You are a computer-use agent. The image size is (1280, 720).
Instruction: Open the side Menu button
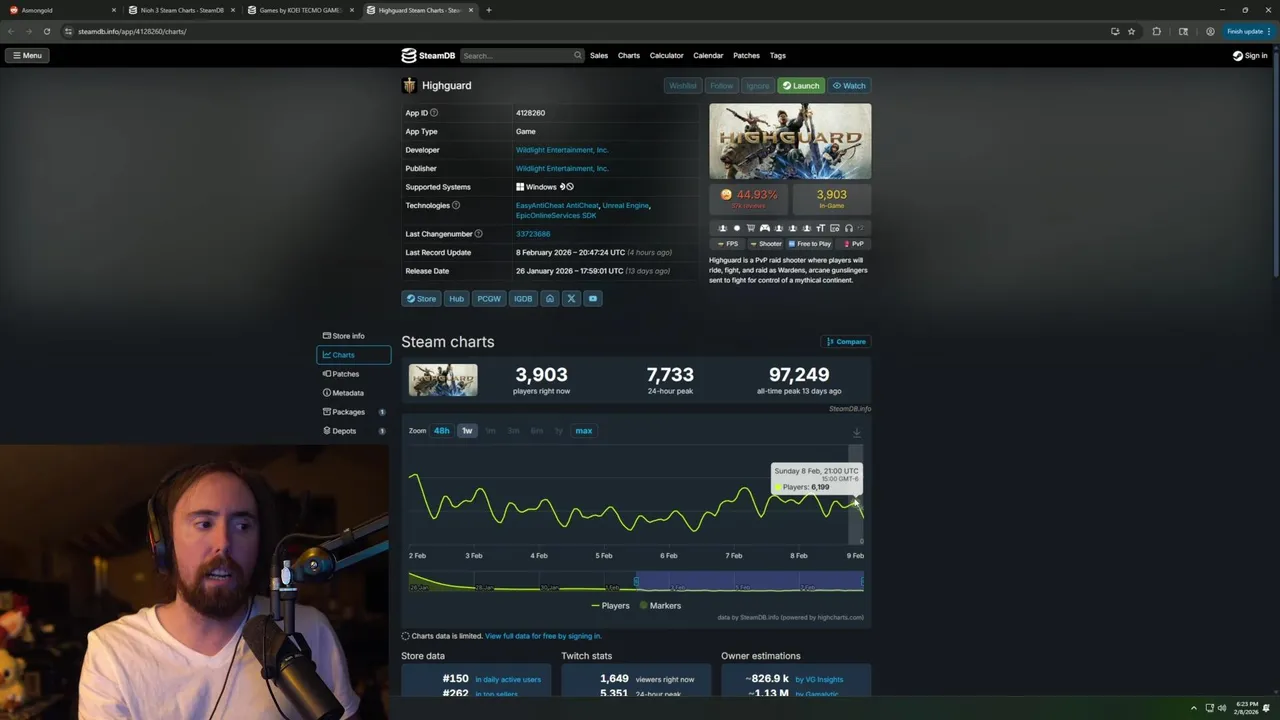pyautogui.click(x=27, y=56)
